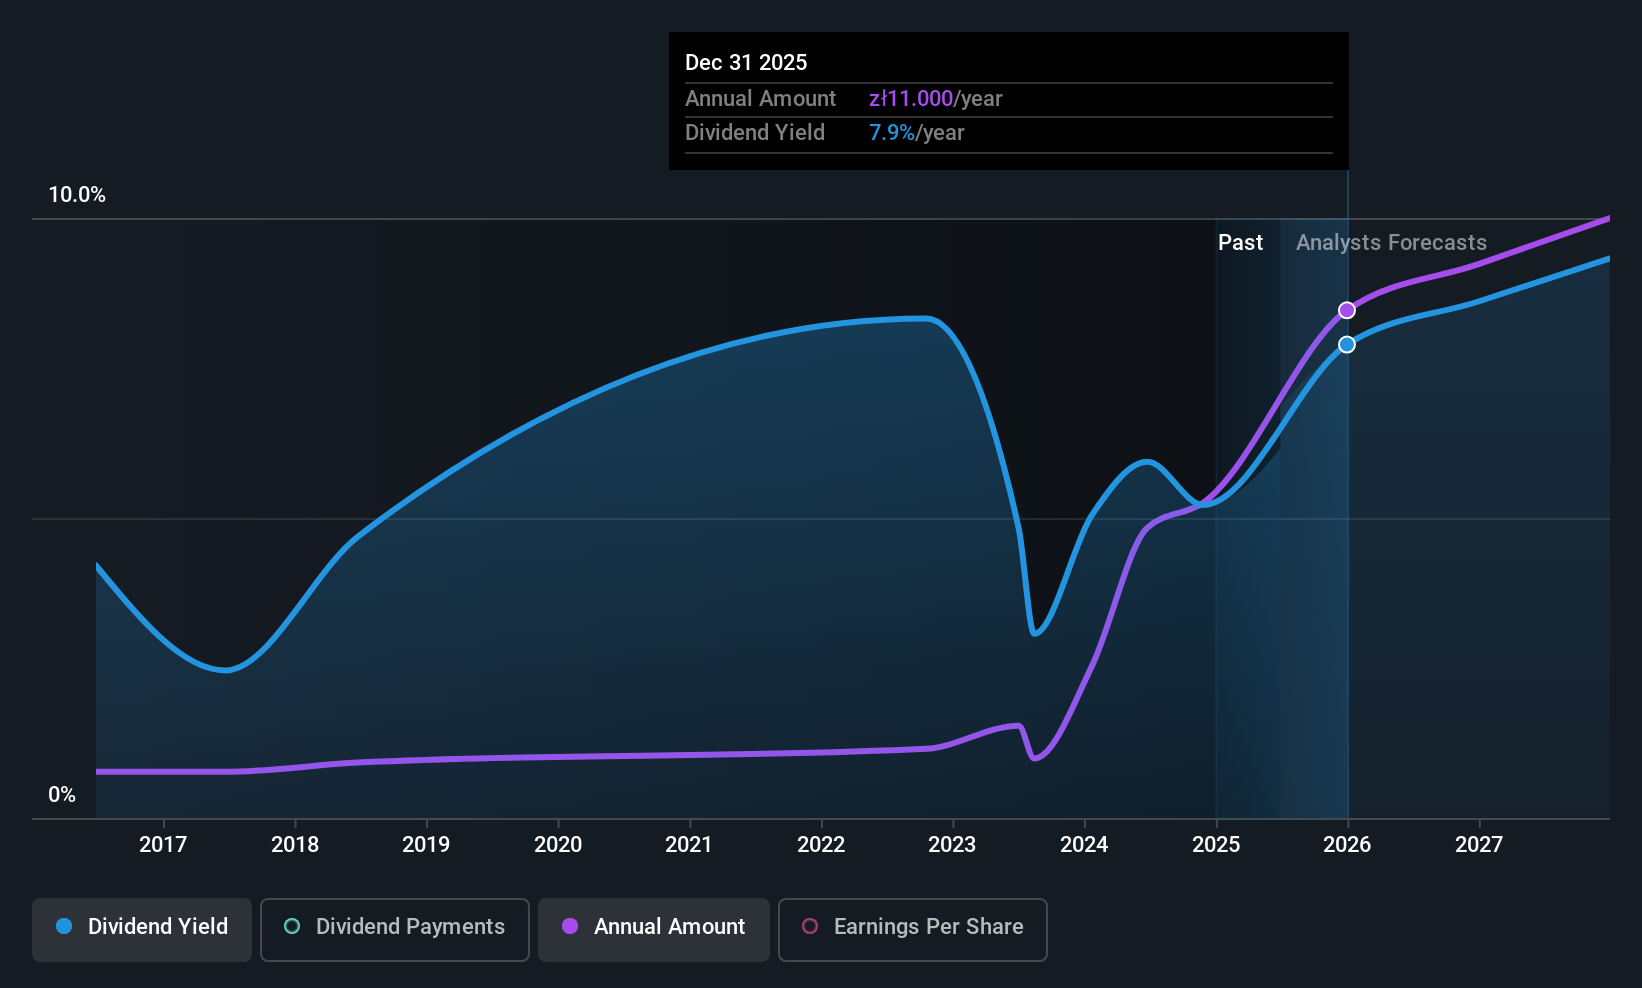The height and width of the screenshot is (988, 1642).
Task: Click the 2025 x-axis year label
Action: click(x=1216, y=844)
